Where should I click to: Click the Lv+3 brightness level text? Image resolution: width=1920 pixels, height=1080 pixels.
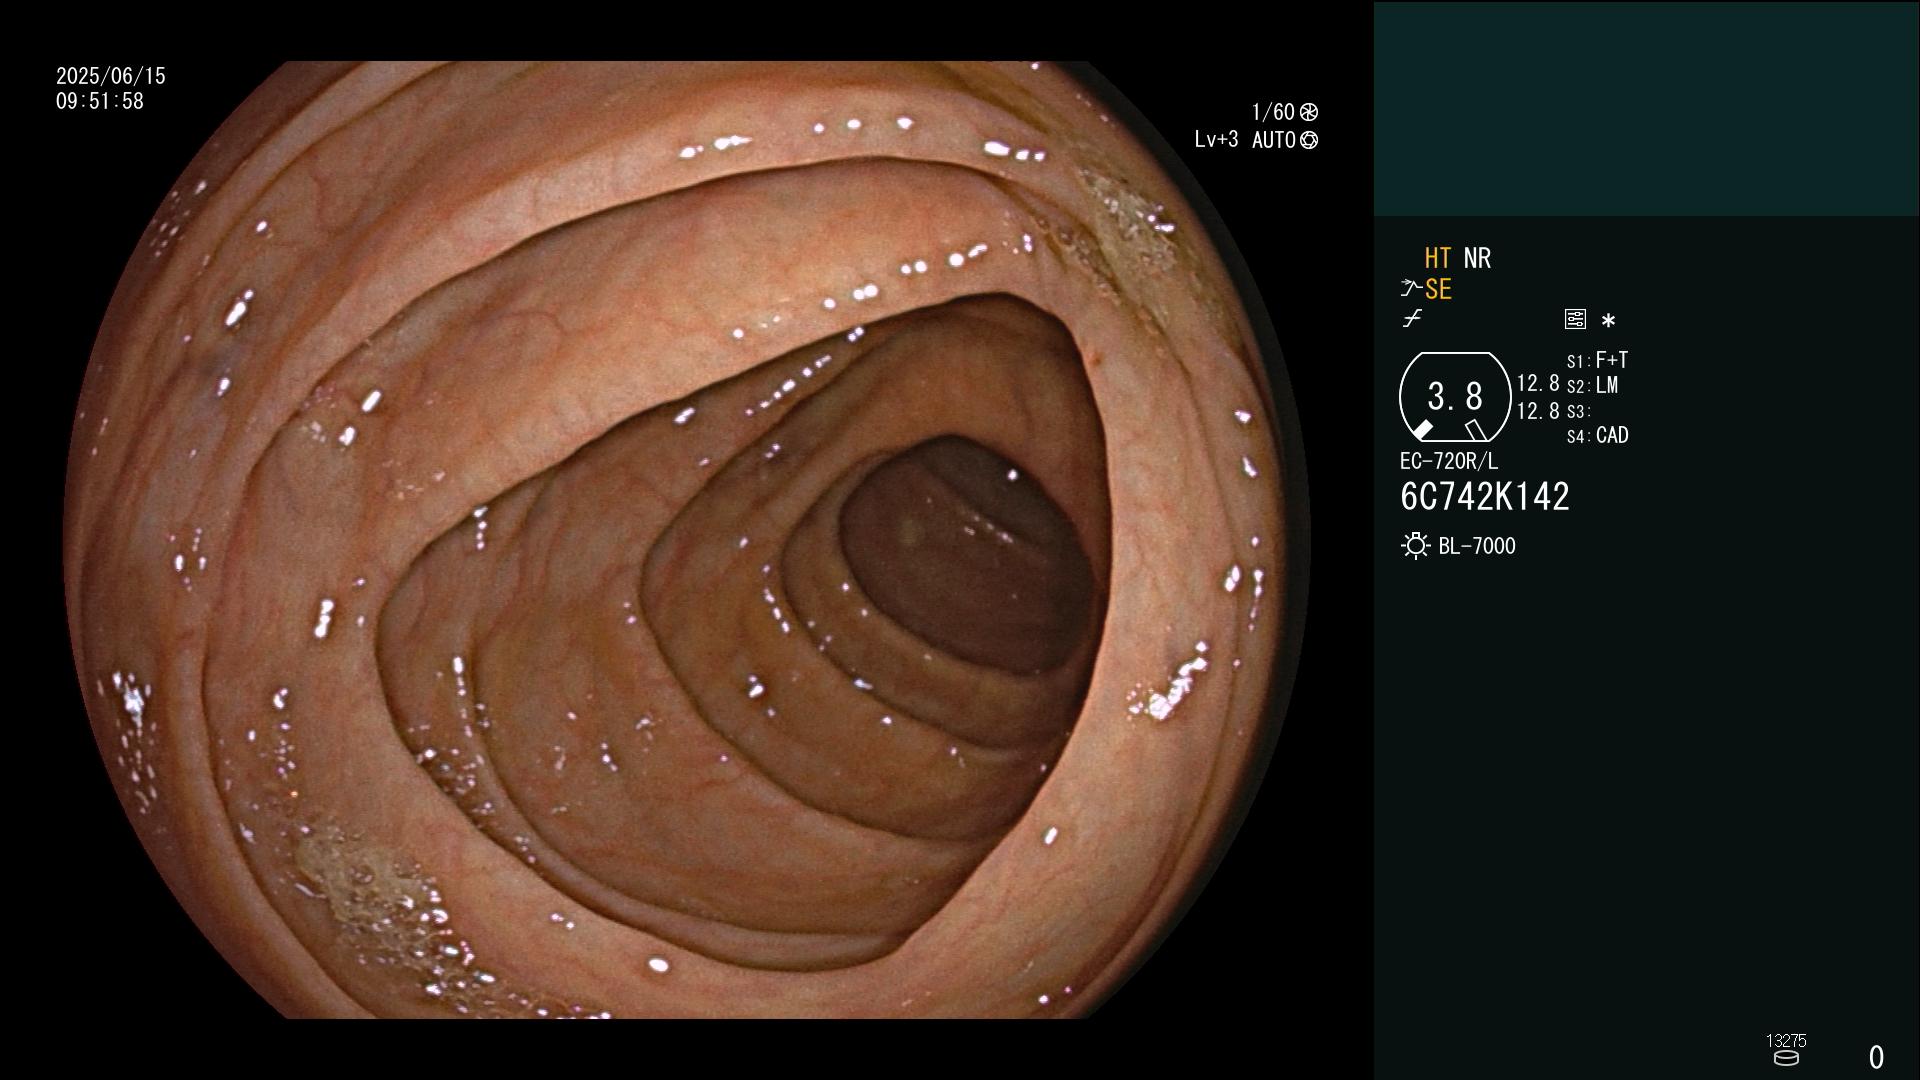pos(1216,140)
